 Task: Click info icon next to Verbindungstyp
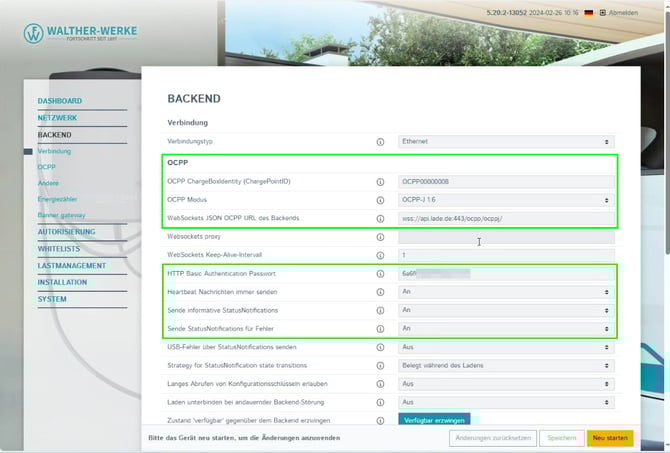click(380, 142)
